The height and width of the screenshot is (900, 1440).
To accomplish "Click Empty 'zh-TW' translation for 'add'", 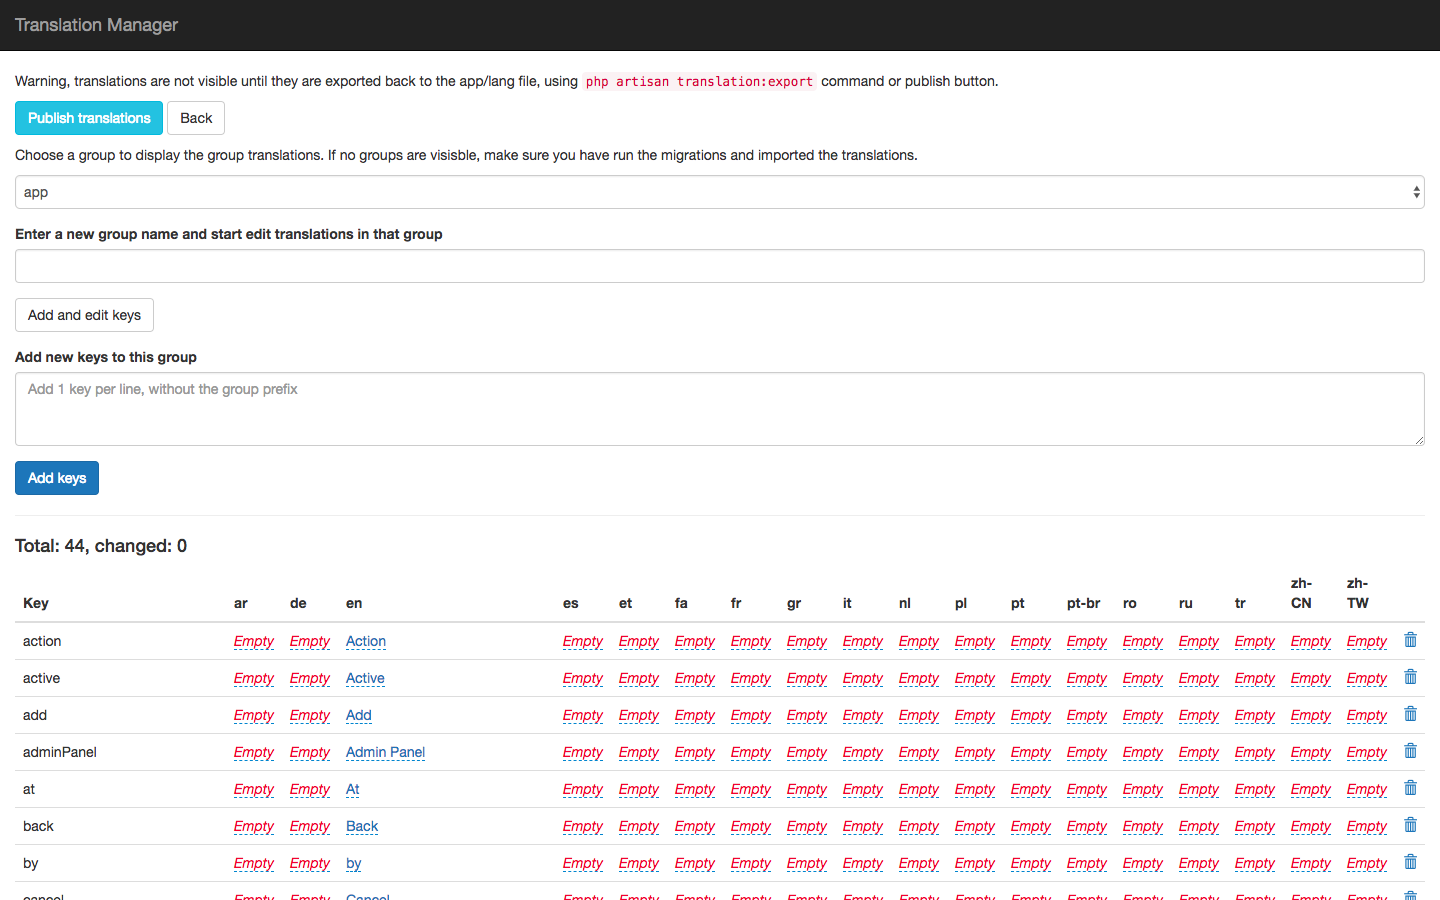I will [1366, 715].
